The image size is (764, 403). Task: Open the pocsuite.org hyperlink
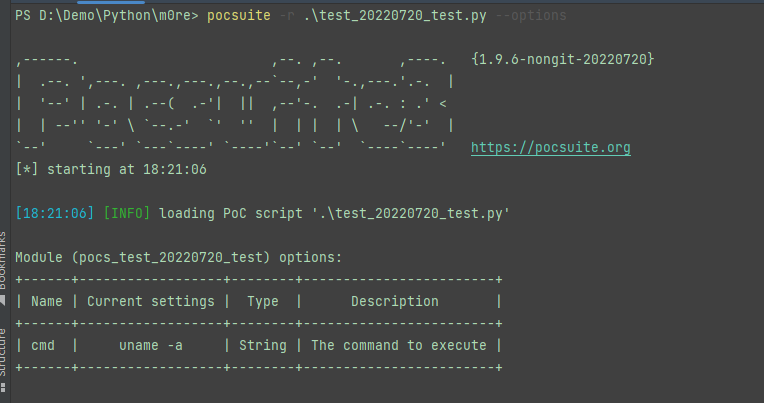[551, 148]
